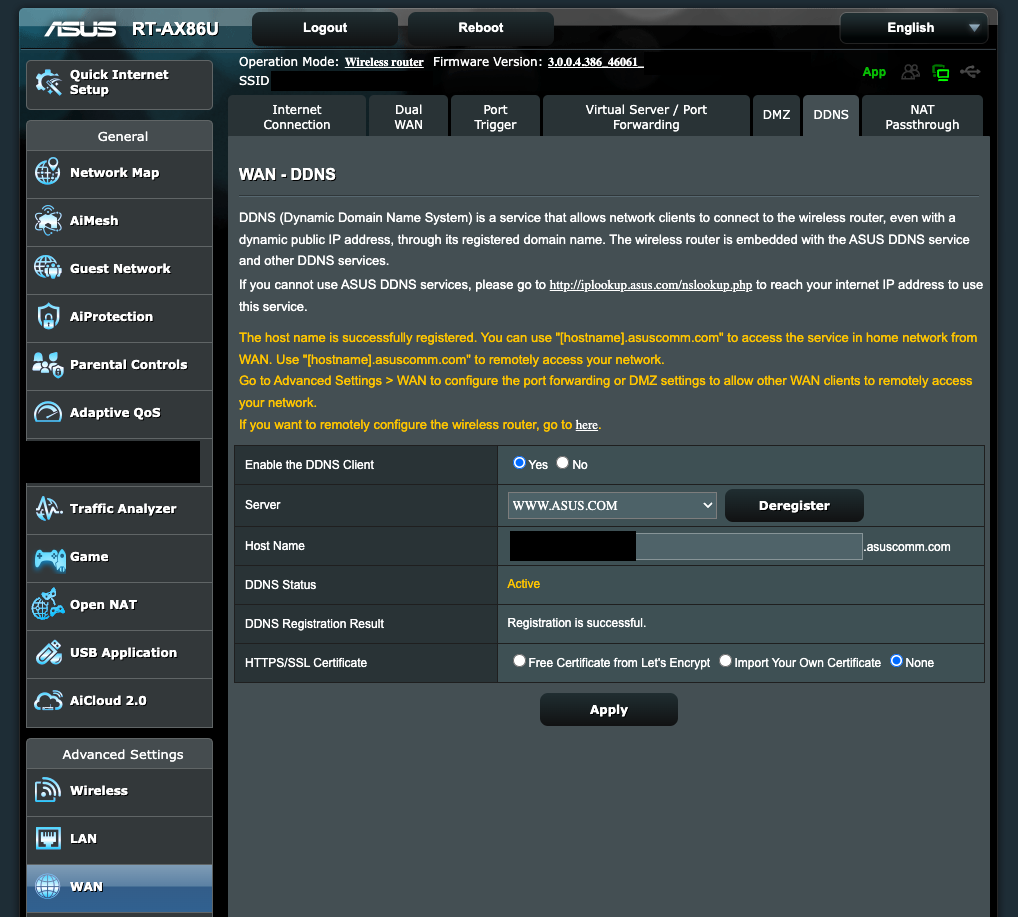This screenshot has height=917, width=1018.
Task: Follow the 'here' remote configuration link
Action: (586, 425)
